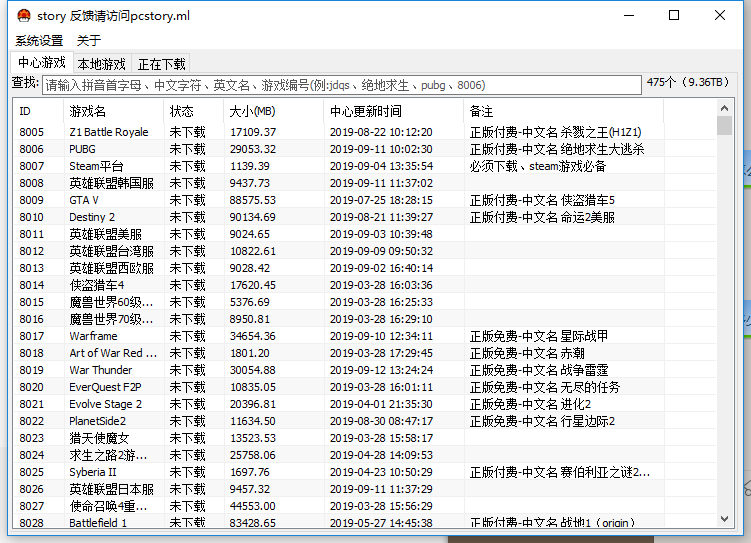Sort by the 备注 column header

[564, 112]
